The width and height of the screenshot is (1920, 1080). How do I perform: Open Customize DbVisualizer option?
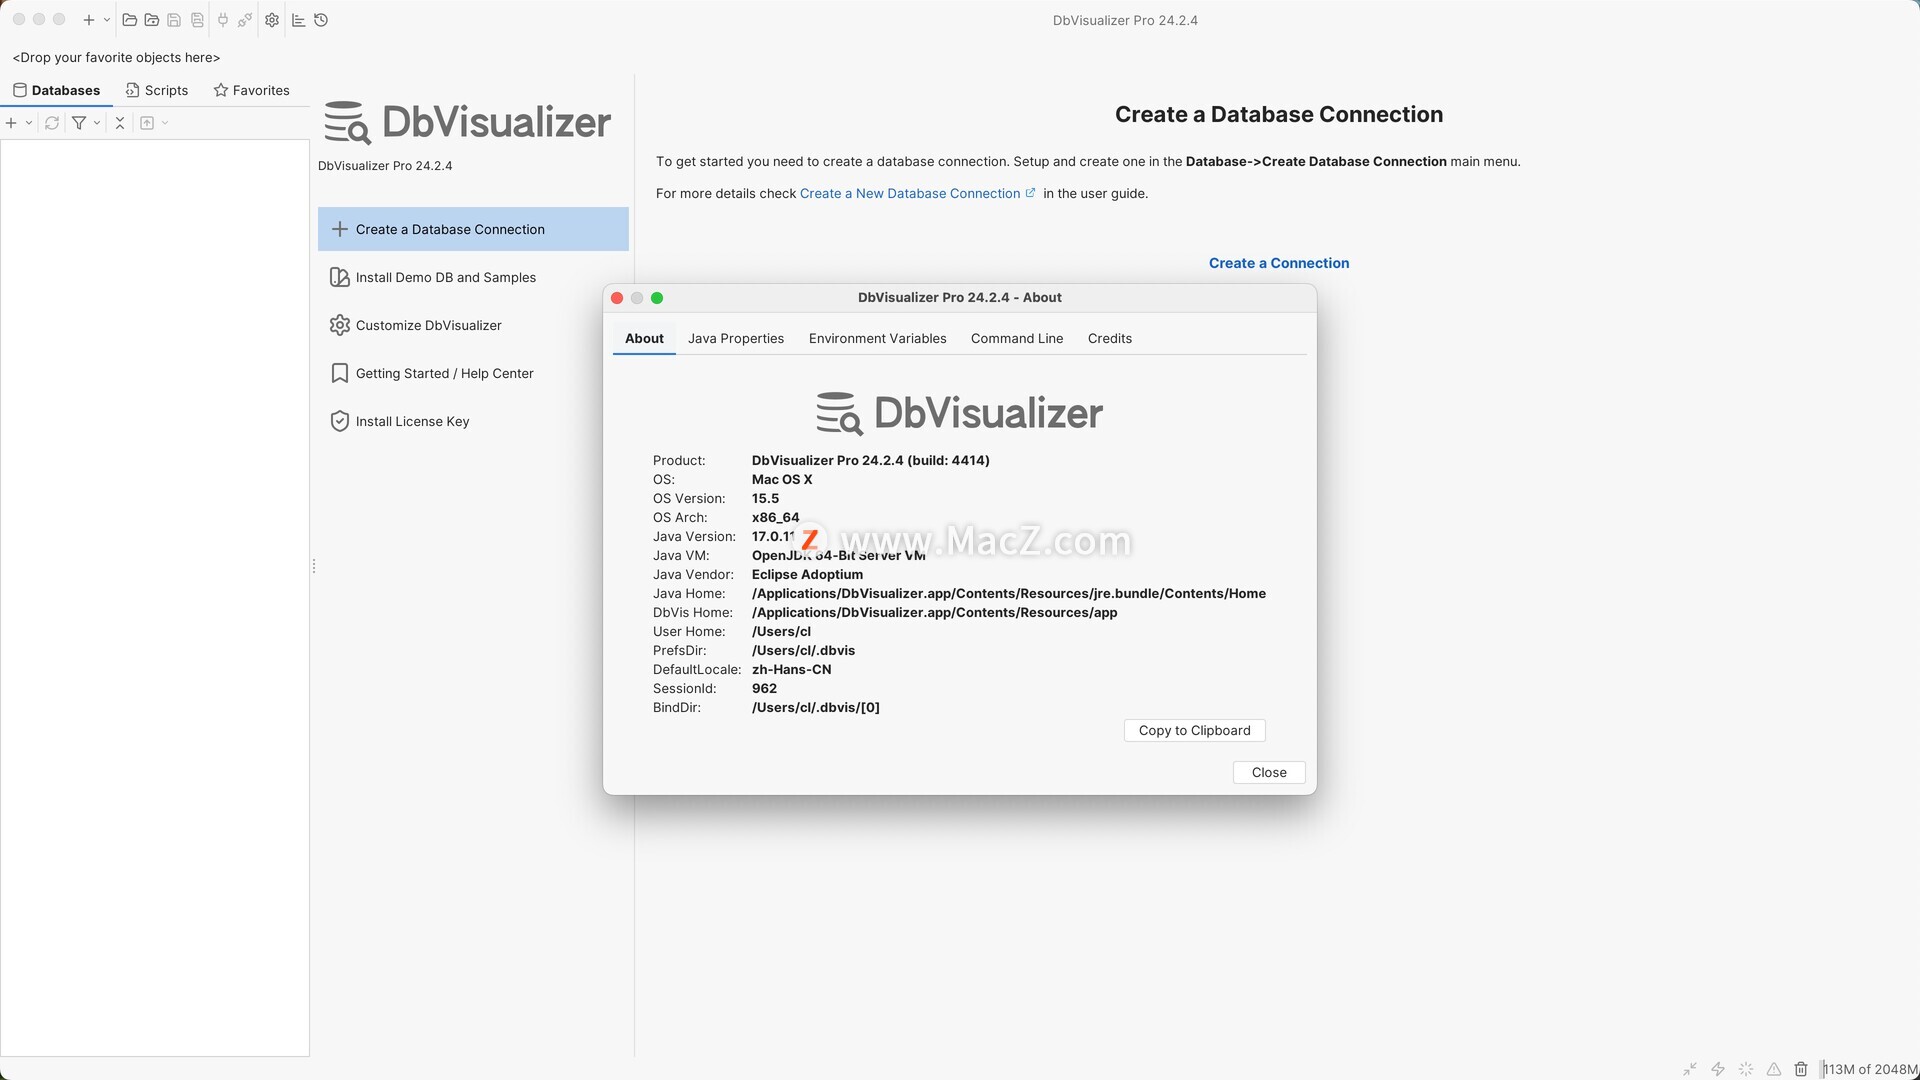coord(473,325)
